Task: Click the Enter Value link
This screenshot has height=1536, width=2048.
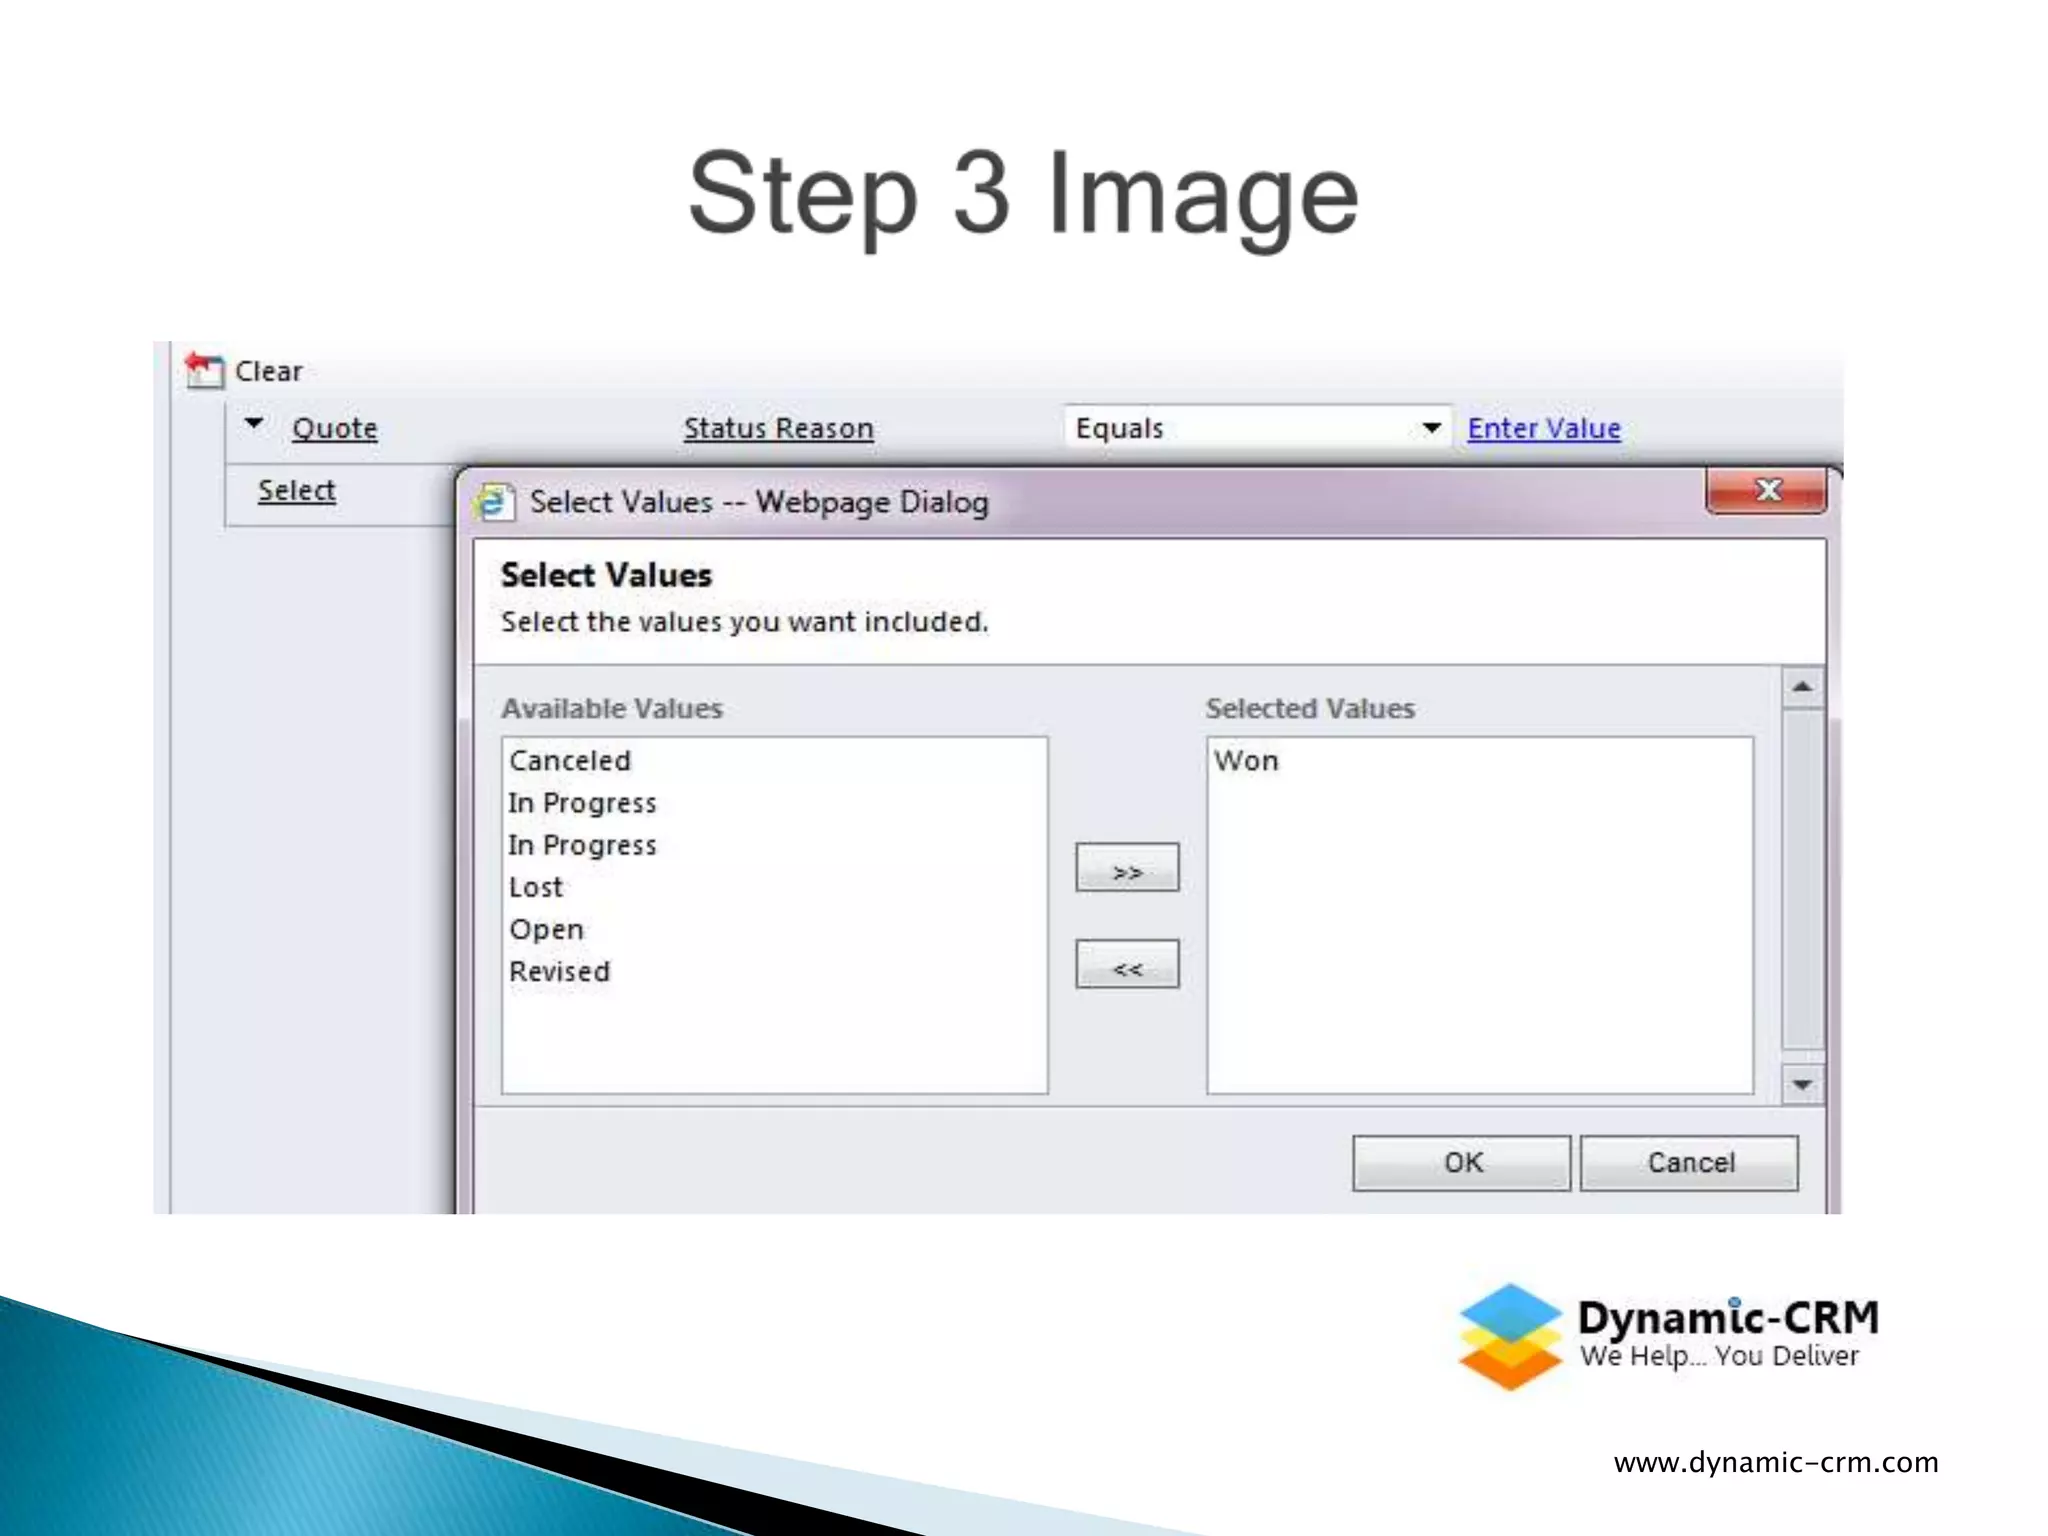Action: pyautogui.click(x=1543, y=428)
